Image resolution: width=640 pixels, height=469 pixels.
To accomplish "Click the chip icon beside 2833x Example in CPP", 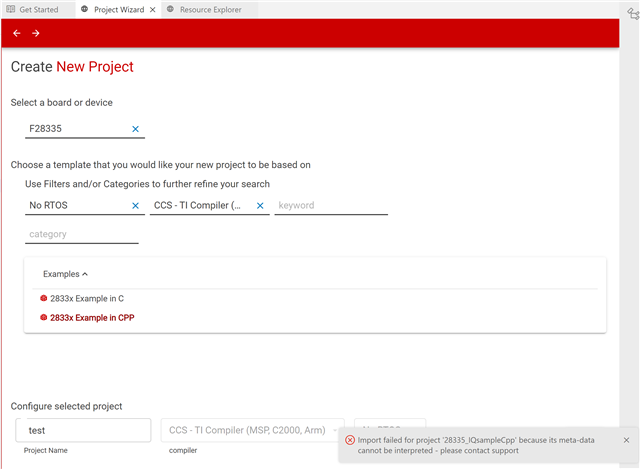I will point(44,318).
